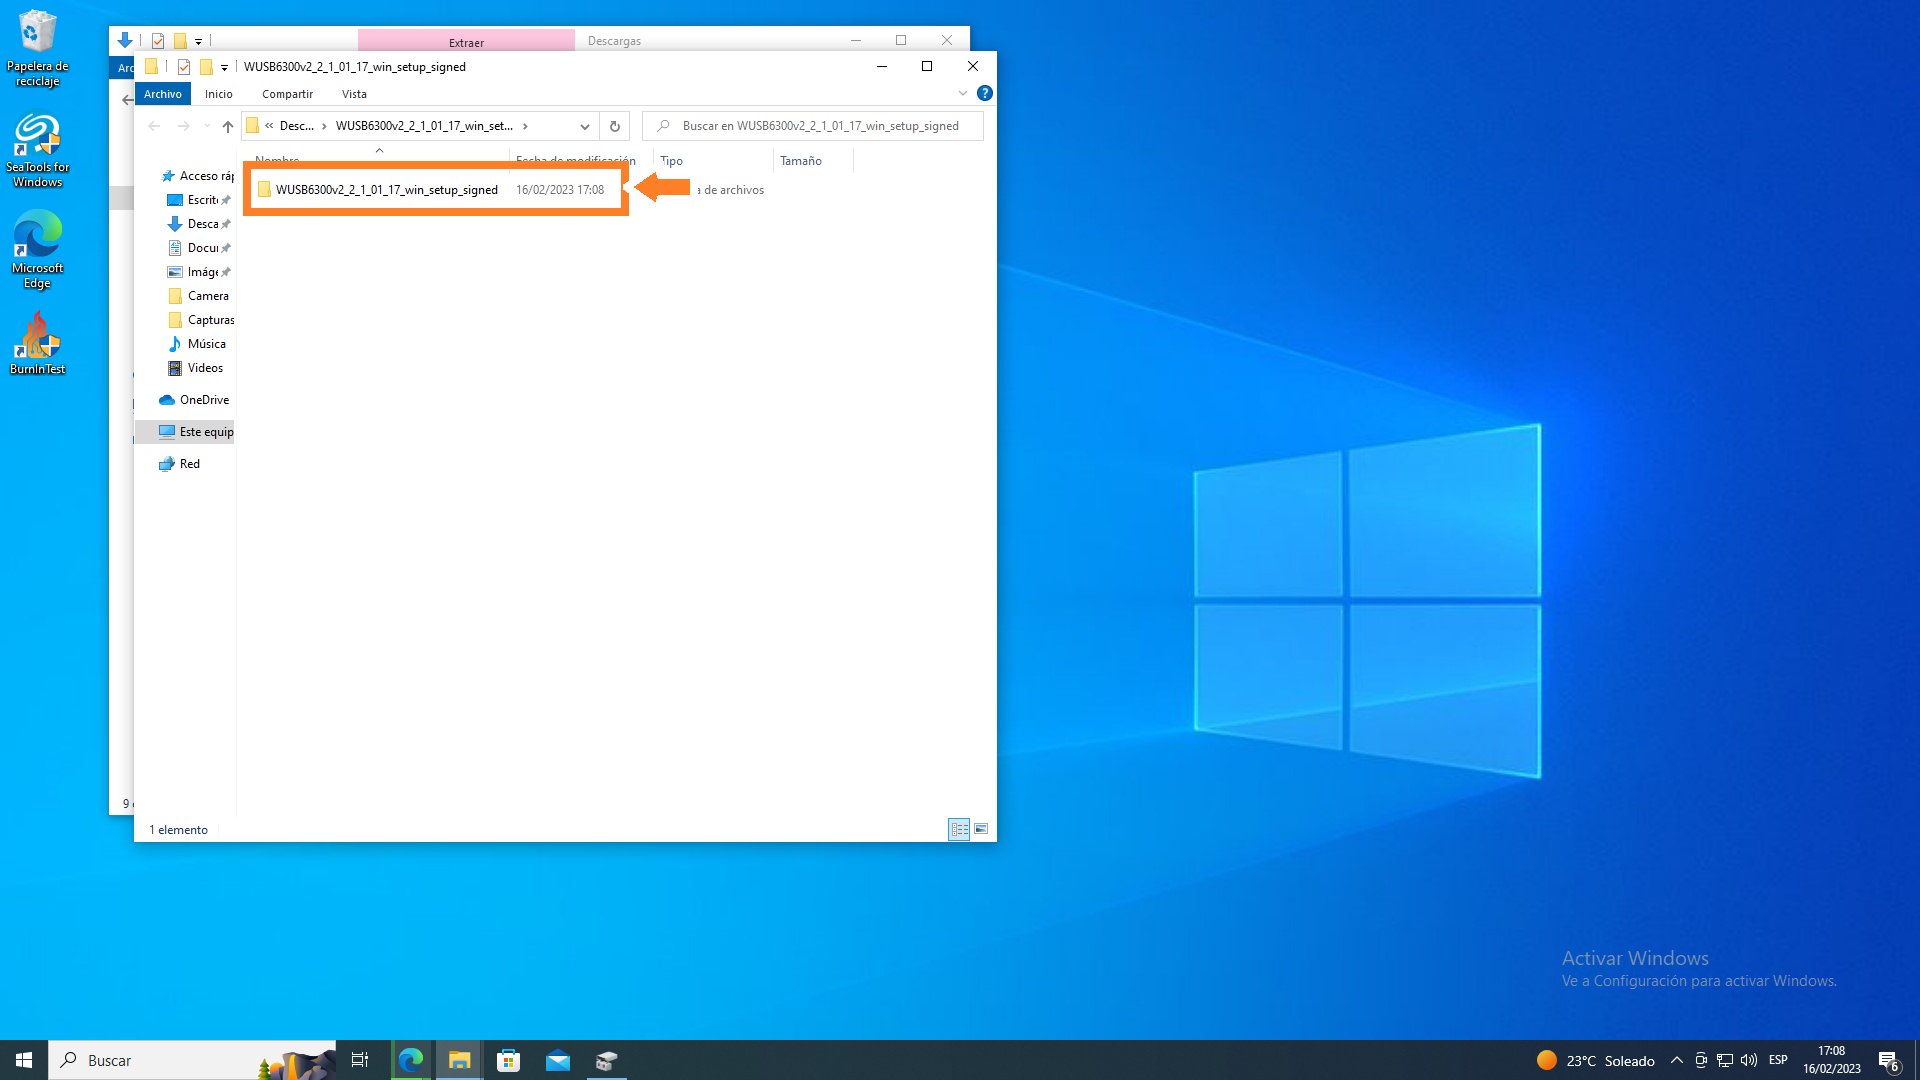Open Microsoft Edge from the taskbar
Image resolution: width=1920 pixels, height=1080 pixels.
tap(411, 1060)
